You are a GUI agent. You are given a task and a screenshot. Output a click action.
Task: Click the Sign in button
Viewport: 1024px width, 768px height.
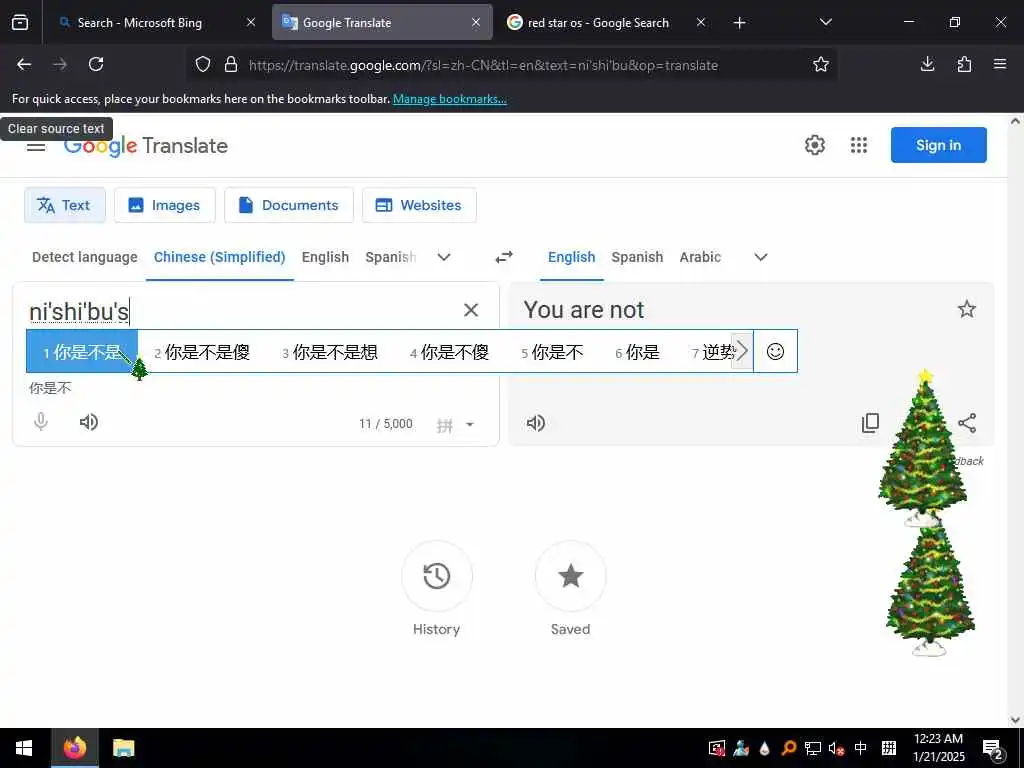point(938,145)
